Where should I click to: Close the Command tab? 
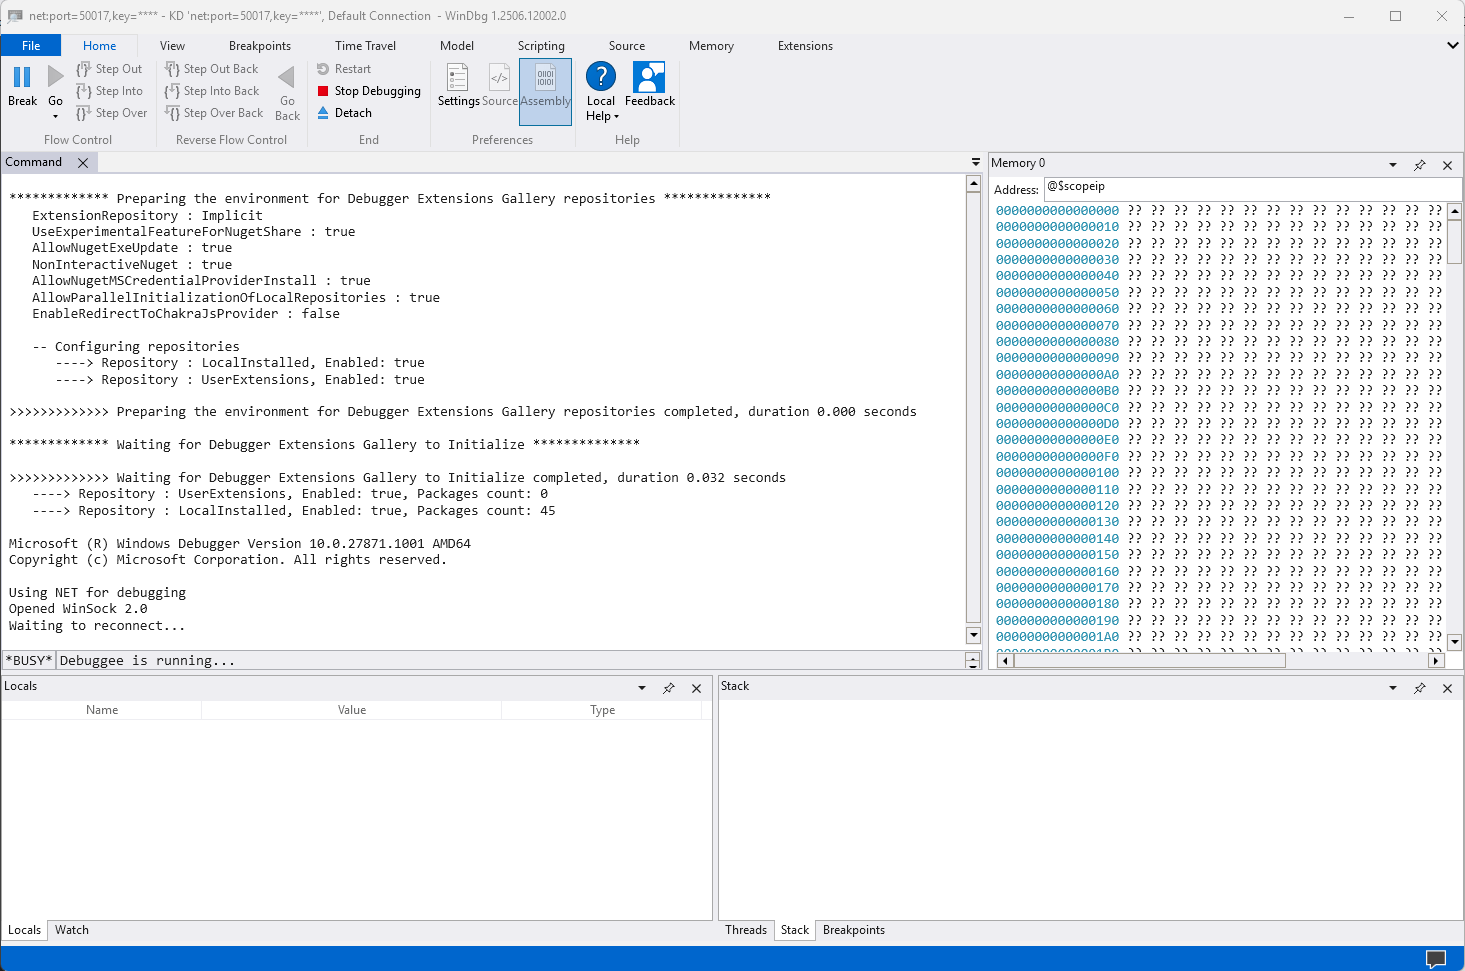pos(83,163)
